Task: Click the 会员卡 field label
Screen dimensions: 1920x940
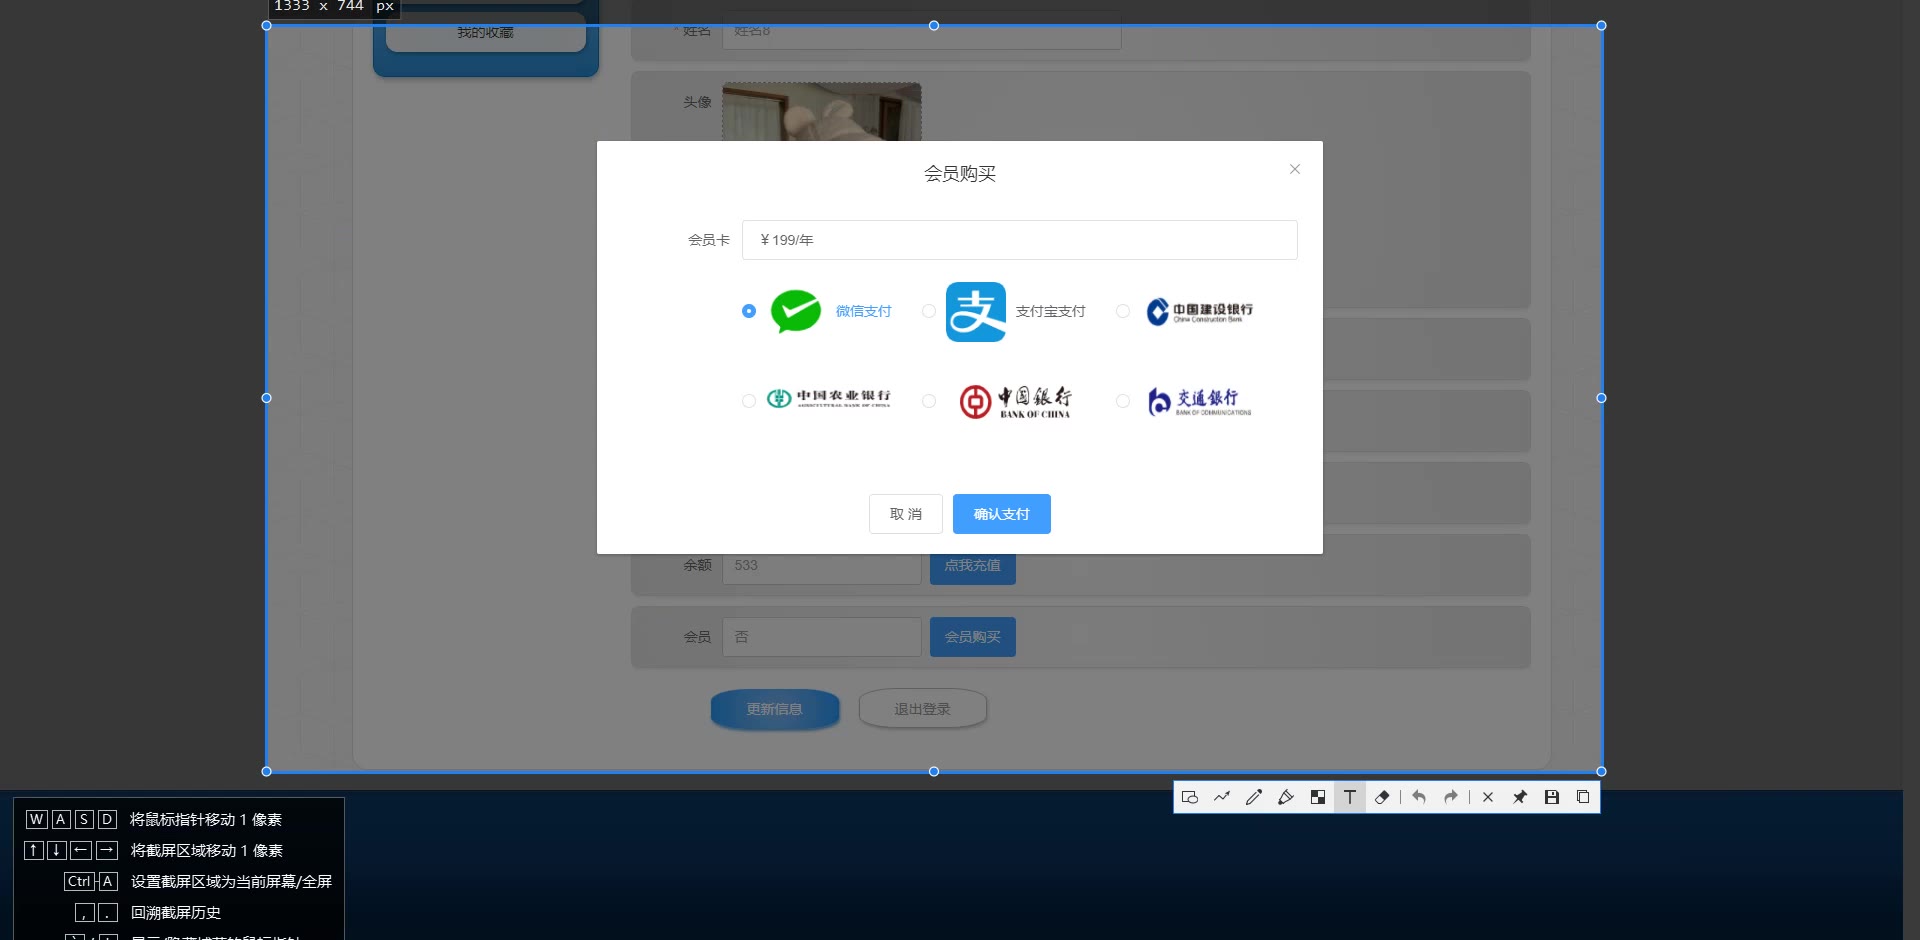Action: (x=709, y=240)
